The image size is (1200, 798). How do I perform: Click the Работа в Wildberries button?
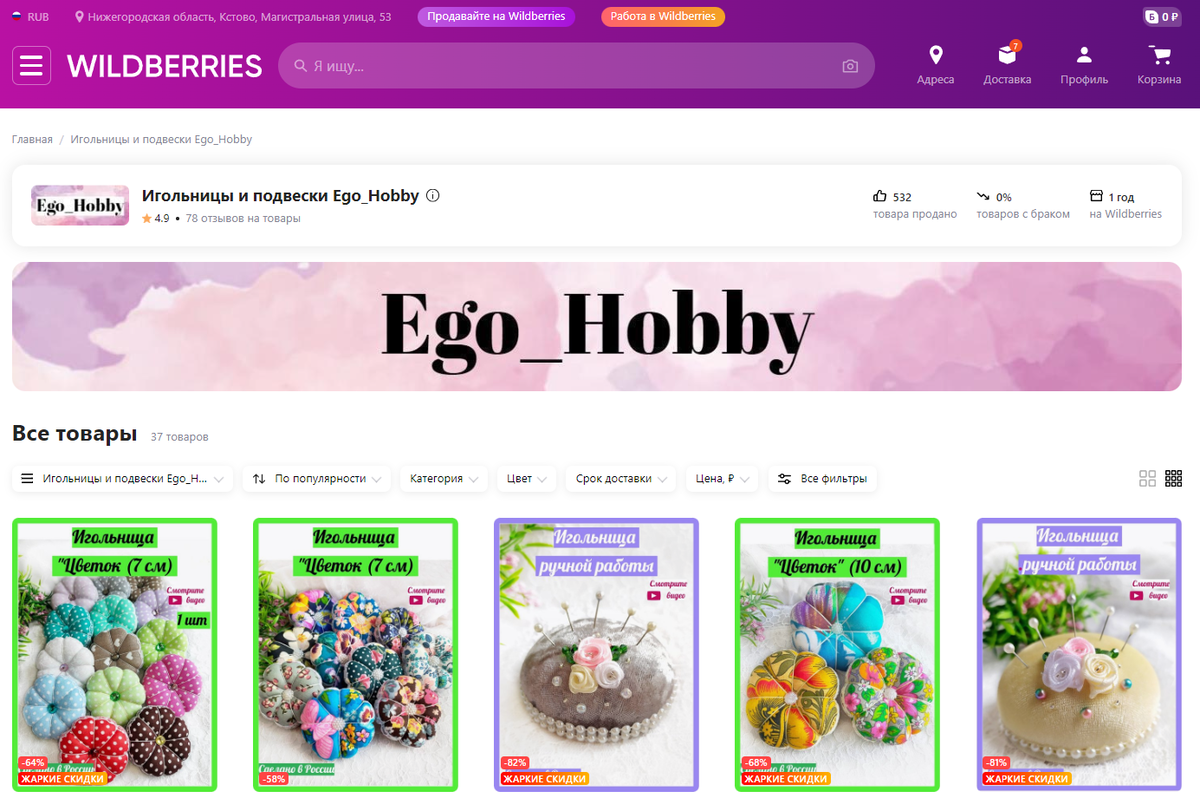point(663,17)
